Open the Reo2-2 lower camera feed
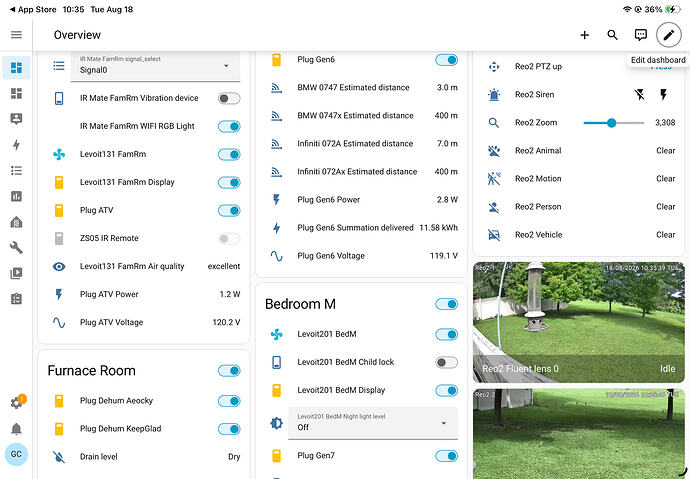Screen dimensions: 690x479 (x=579, y=434)
